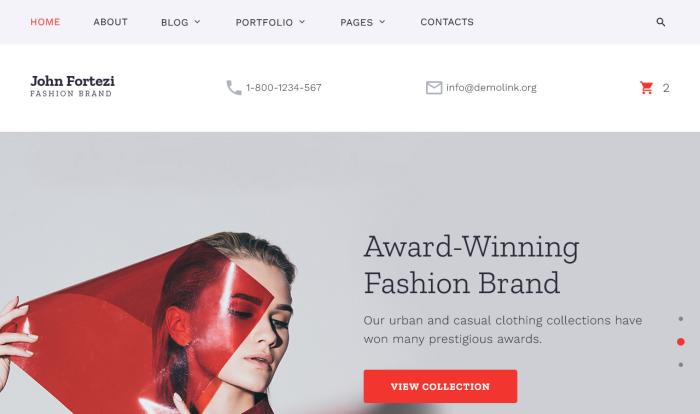Expand the Pages dropdown chevron
The height and width of the screenshot is (414, 700).
pos(382,22)
